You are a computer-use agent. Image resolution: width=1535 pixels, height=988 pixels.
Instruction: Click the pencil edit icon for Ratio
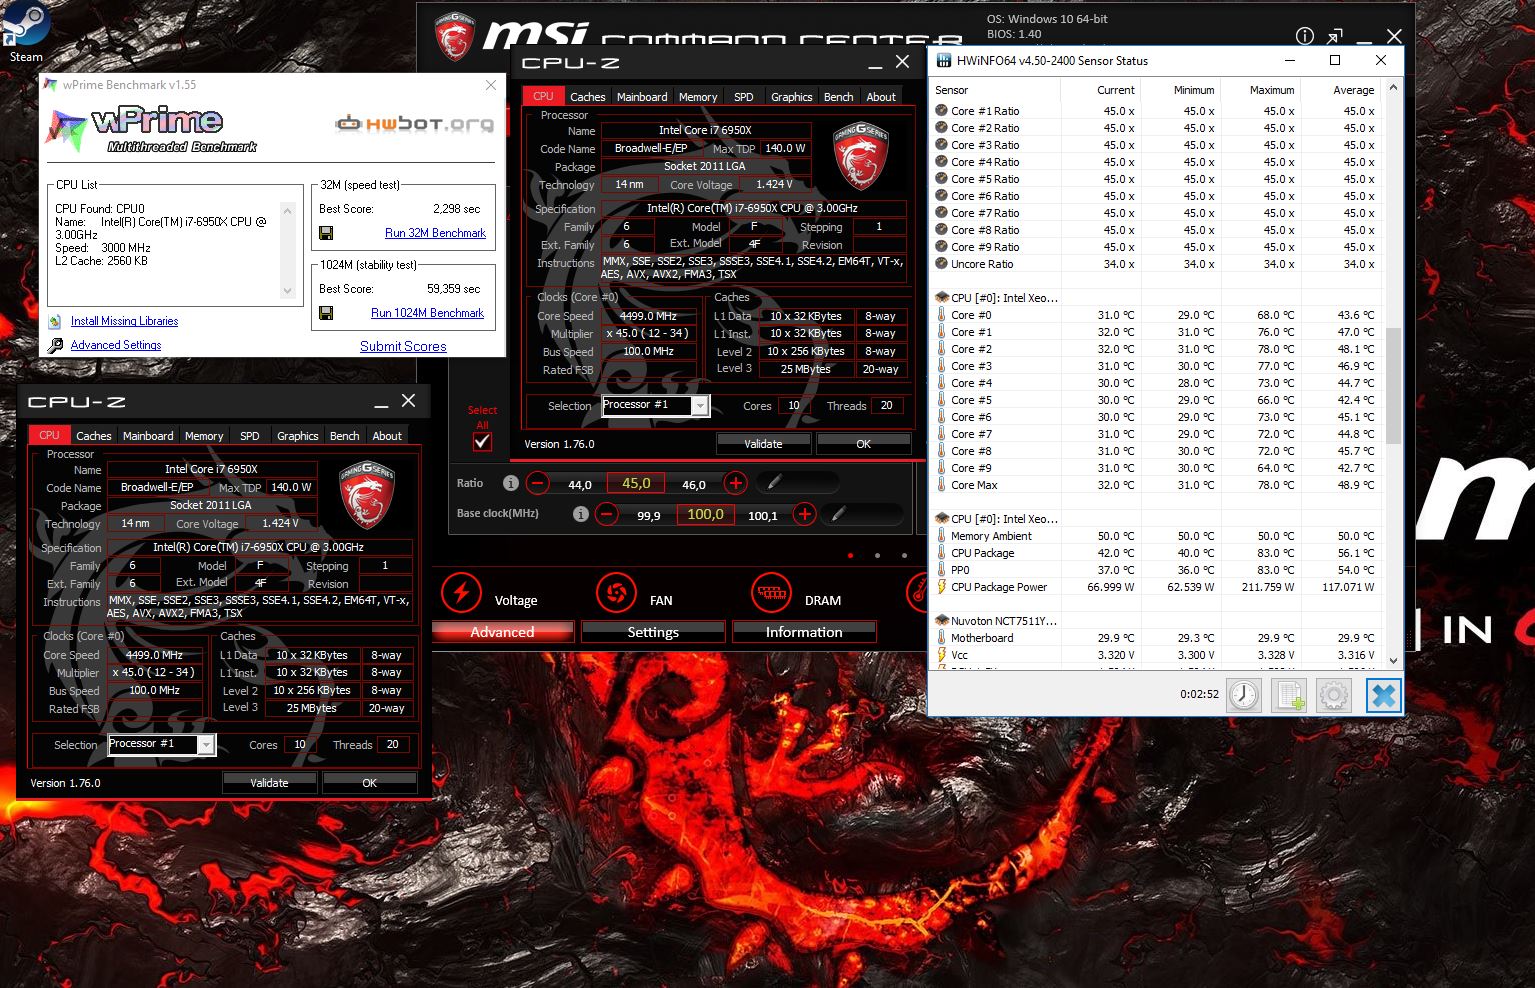click(773, 483)
